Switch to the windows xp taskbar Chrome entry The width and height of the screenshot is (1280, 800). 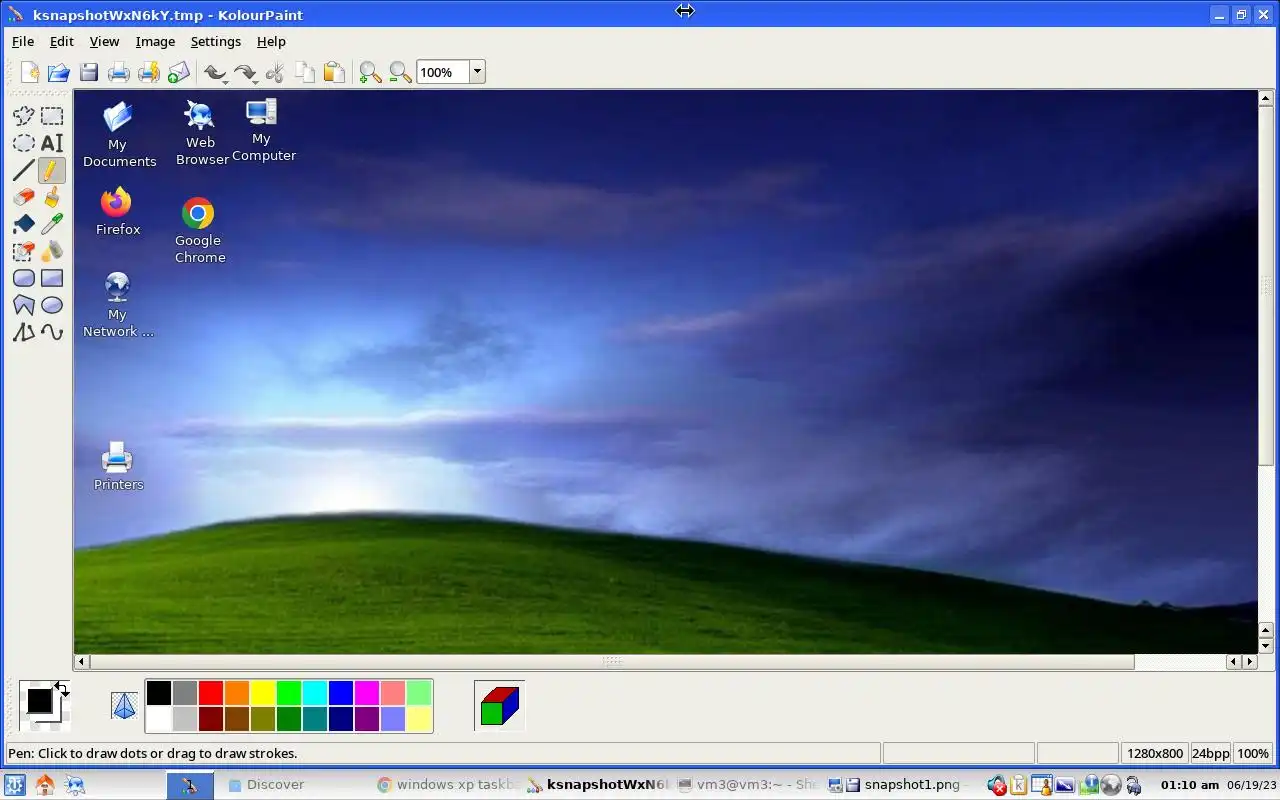click(x=447, y=785)
